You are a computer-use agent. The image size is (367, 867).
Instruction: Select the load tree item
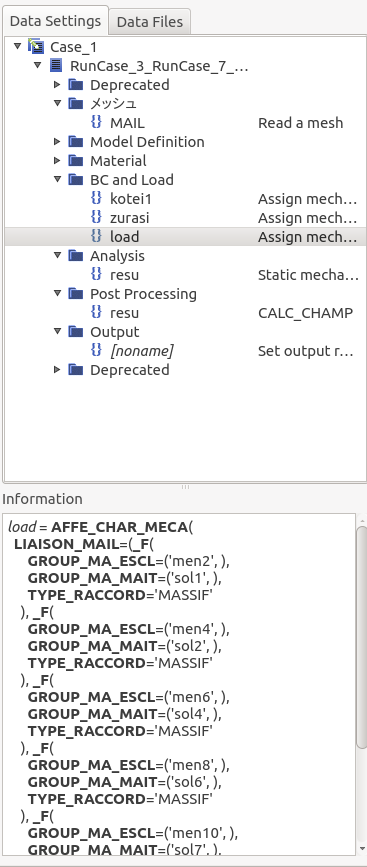click(124, 237)
